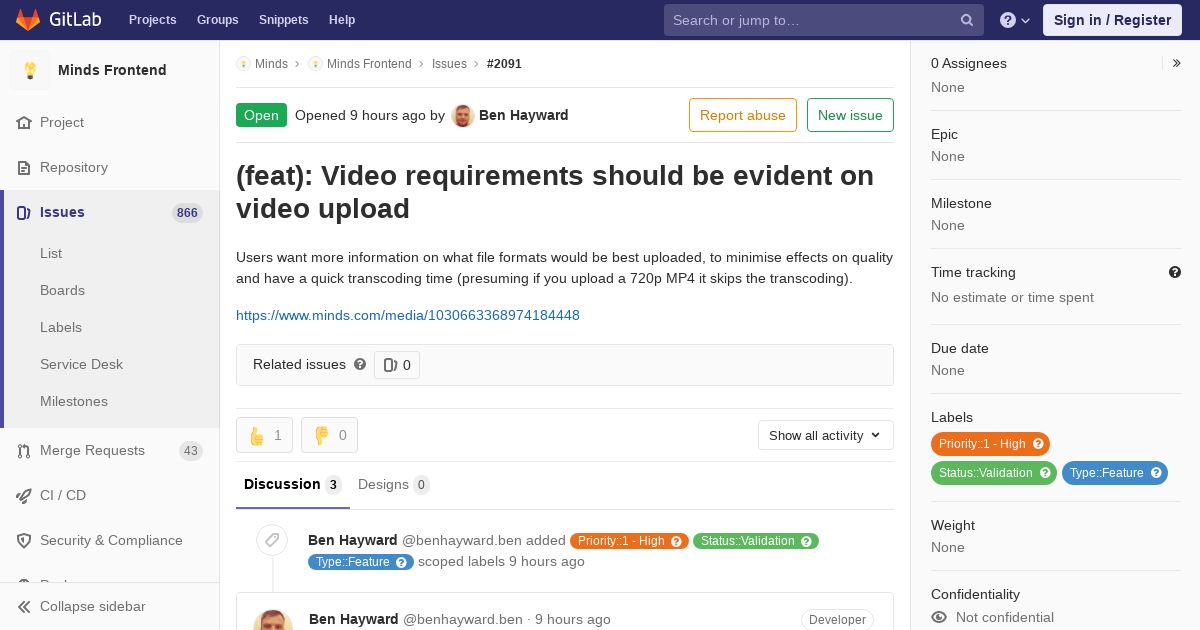Image resolution: width=1200 pixels, height=630 pixels.
Task: Open Service Desk in sidebar
Action: (x=81, y=364)
